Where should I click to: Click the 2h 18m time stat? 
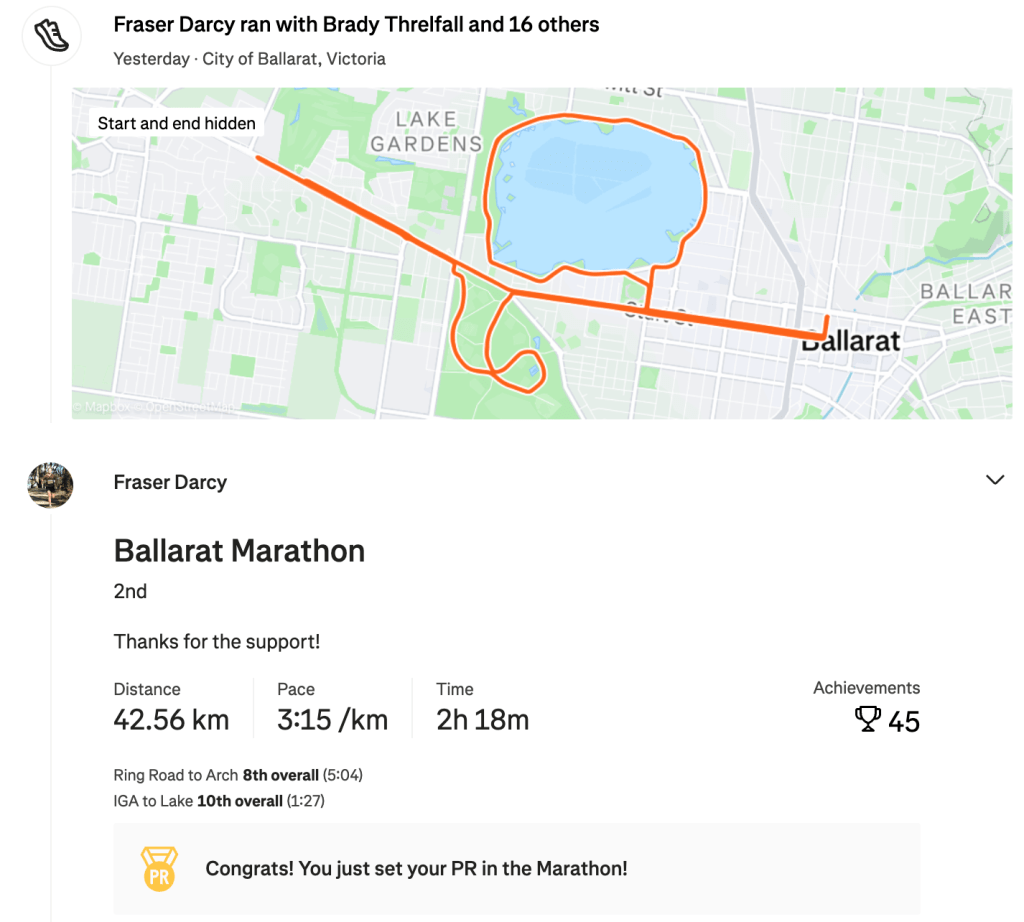click(x=482, y=720)
